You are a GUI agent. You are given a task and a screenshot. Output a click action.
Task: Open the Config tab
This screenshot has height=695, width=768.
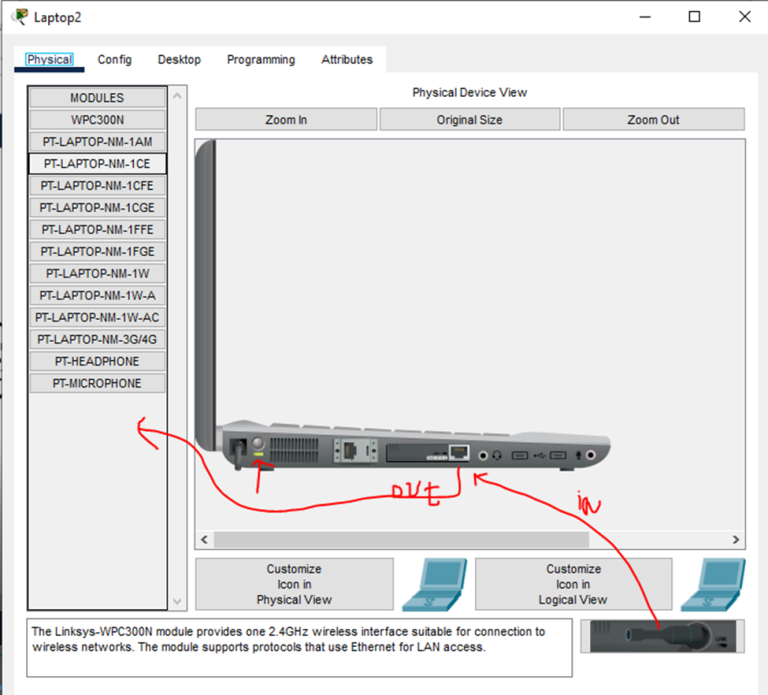pos(115,60)
